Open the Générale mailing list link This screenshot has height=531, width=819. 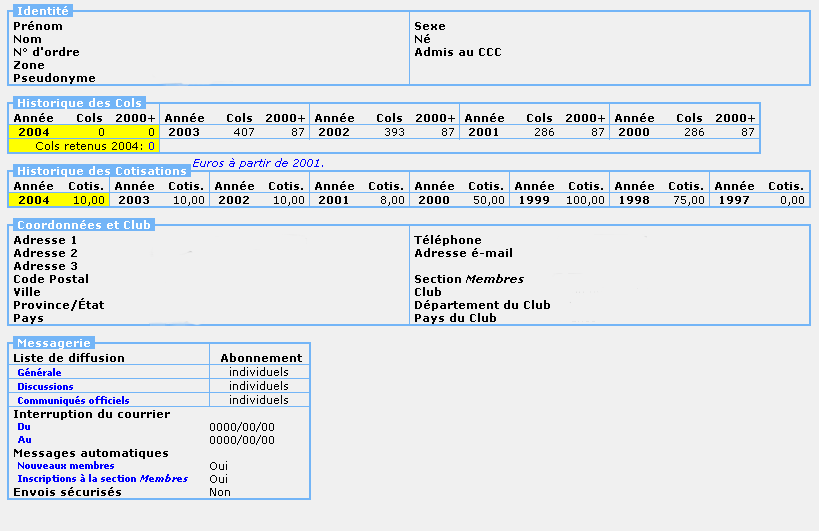[x=39, y=373]
